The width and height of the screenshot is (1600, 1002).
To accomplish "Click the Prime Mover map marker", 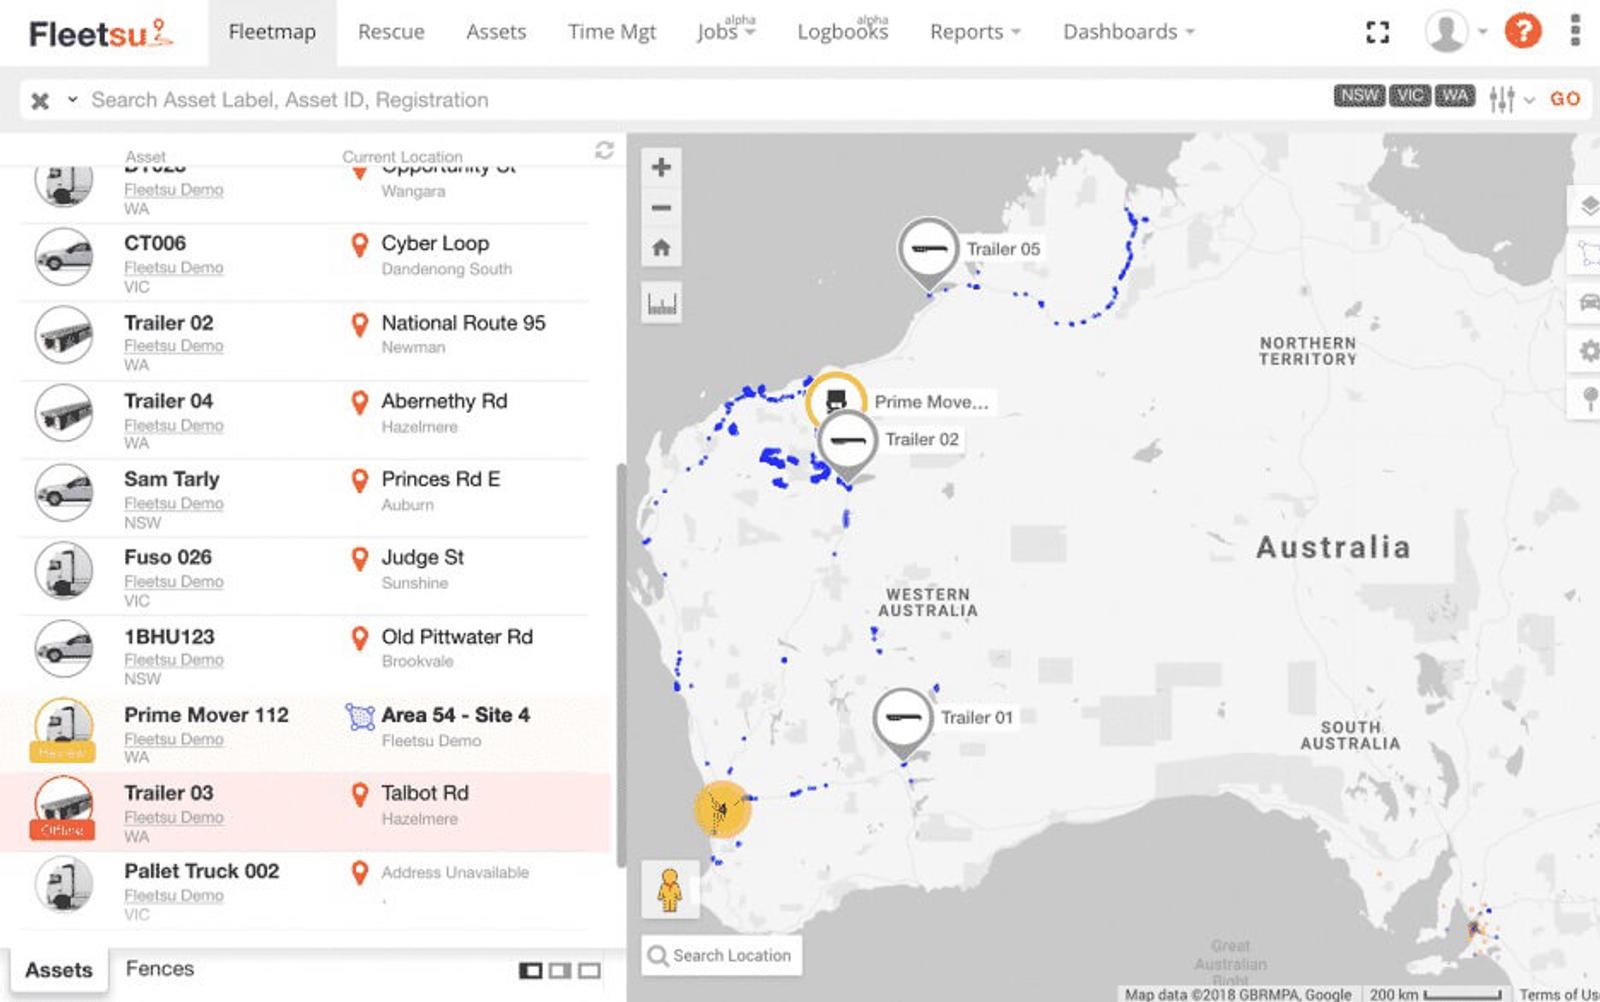I will (x=836, y=401).
